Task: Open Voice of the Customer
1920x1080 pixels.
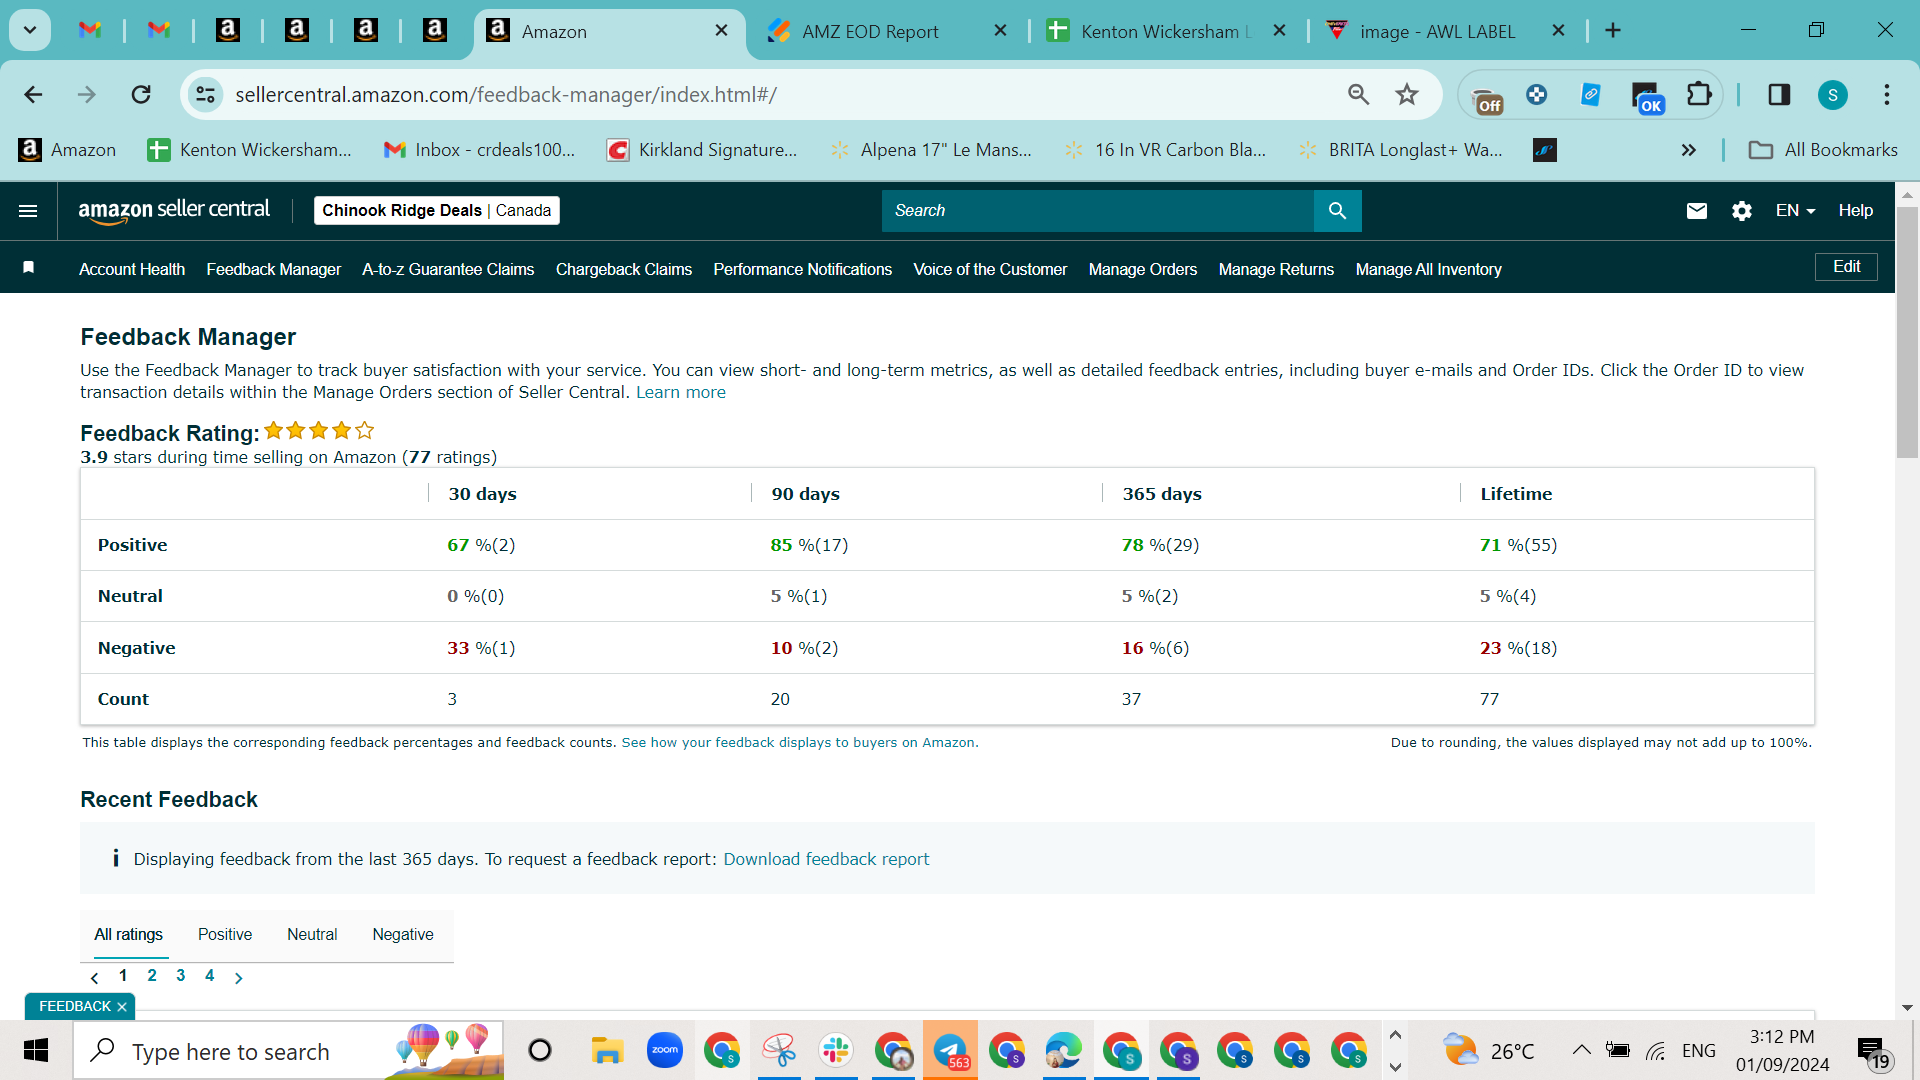Action: (990, 270)
